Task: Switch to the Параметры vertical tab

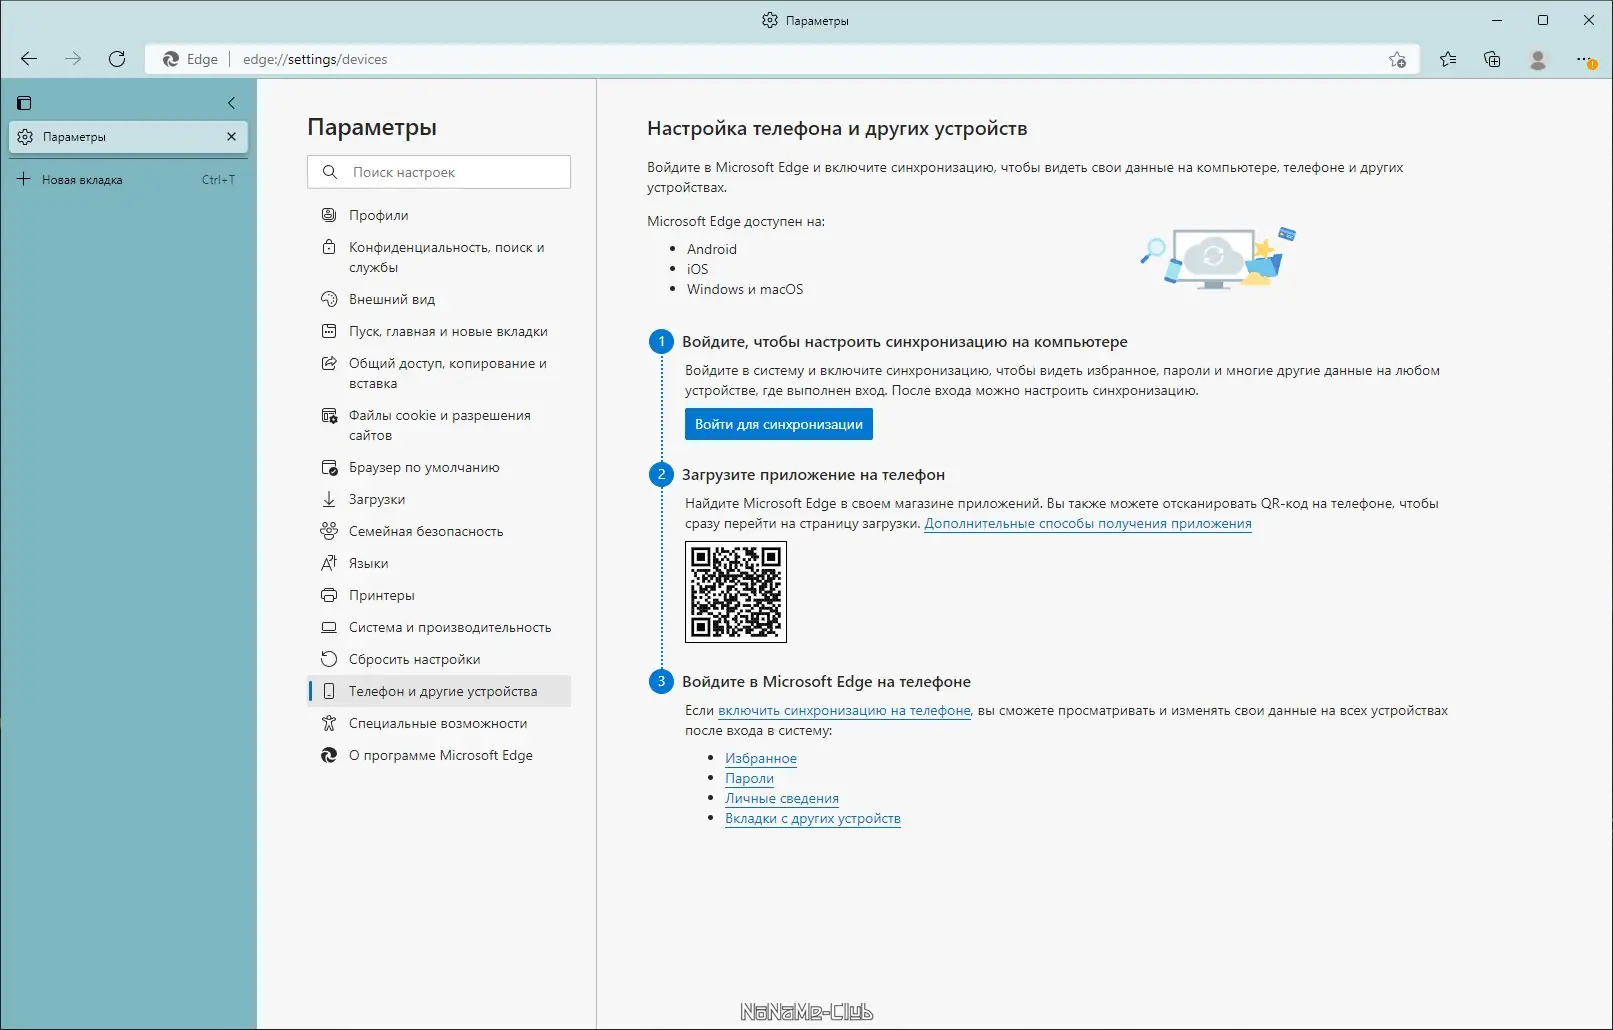Action: click(x=128, y=137)
